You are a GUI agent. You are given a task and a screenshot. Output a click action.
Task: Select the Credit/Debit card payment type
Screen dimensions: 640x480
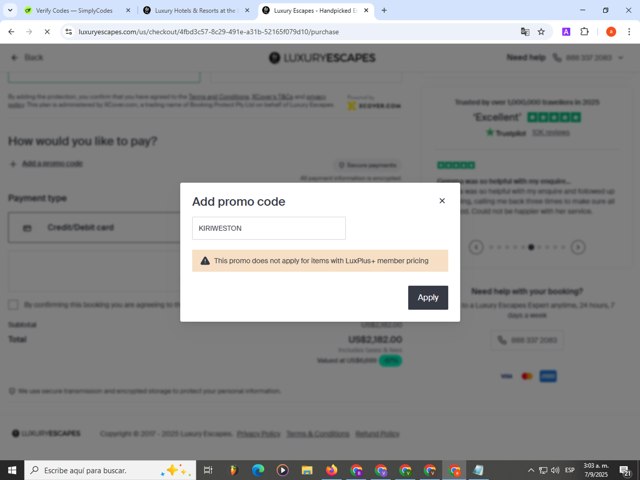coord(95,227)
